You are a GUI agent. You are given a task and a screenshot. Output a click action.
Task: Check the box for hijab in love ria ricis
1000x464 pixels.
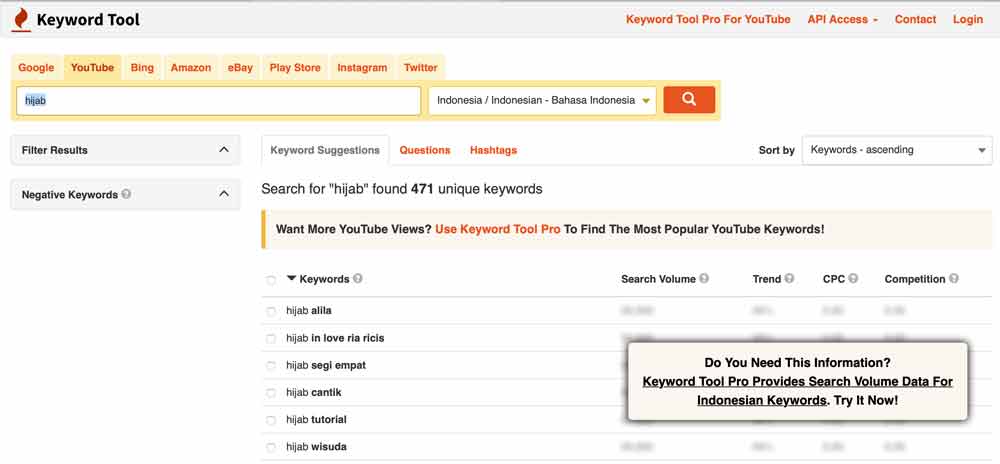click(271, 338)
